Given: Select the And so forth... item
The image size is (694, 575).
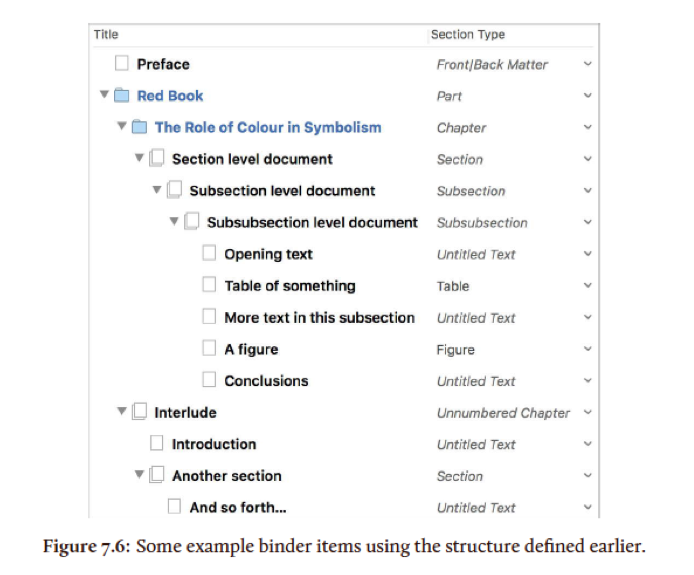Looking at the screenshot, I should click(x=238, y=508).
